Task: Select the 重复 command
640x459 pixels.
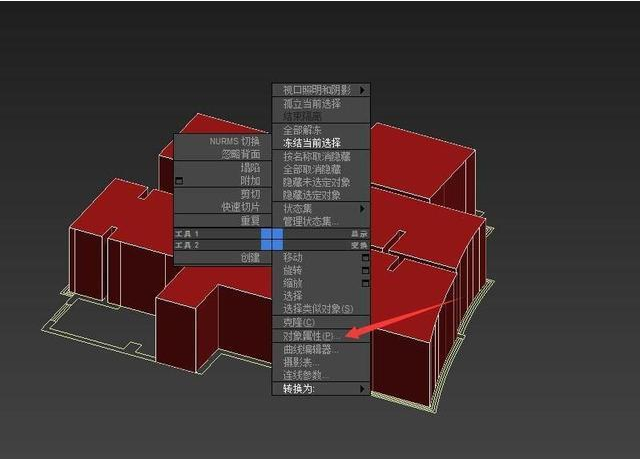Action: click(250, 221)
